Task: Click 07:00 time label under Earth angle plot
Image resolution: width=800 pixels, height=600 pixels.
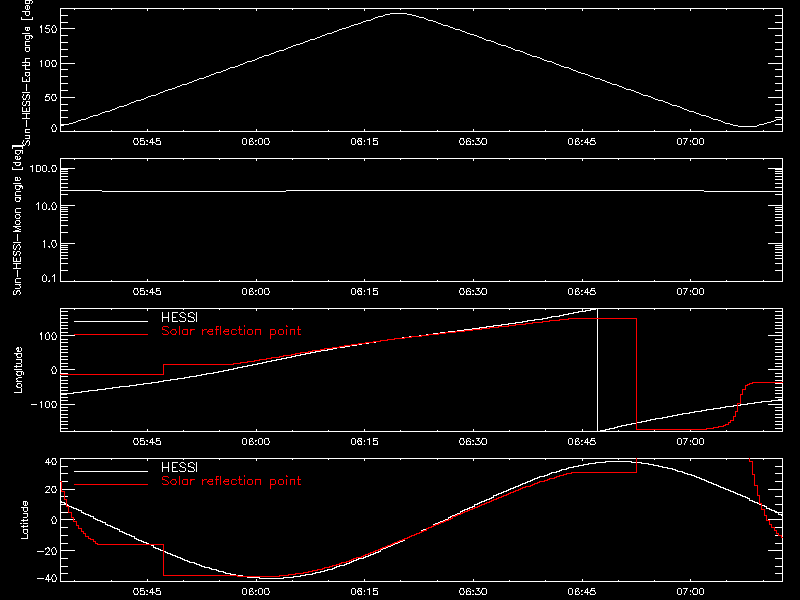Action: coord(690,142)
